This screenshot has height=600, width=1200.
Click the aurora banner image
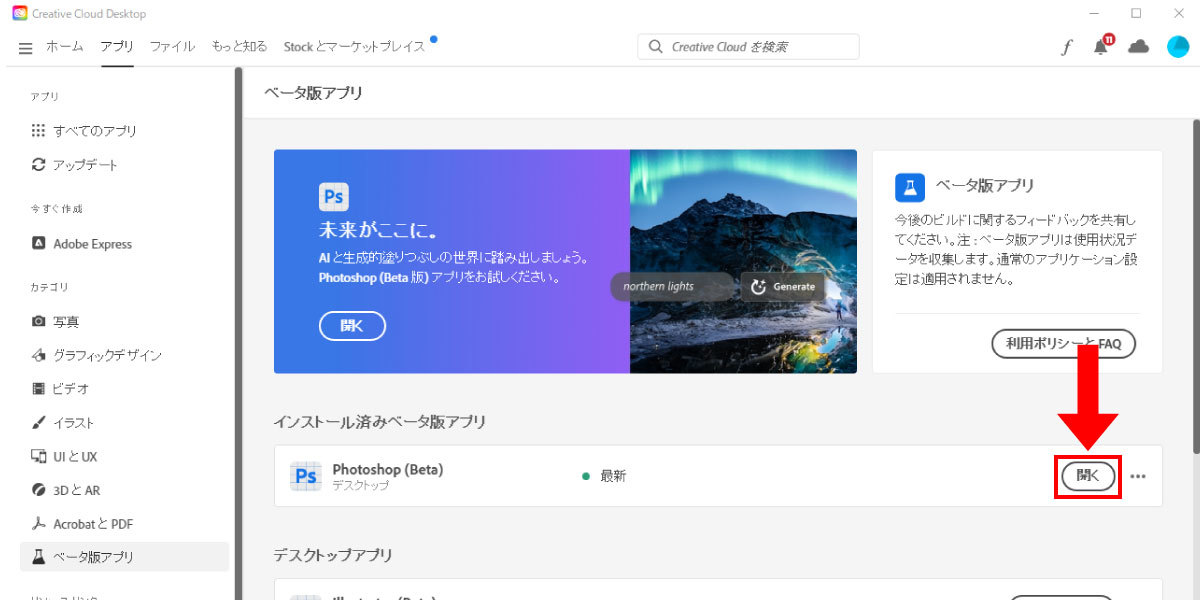click(743, 261)
